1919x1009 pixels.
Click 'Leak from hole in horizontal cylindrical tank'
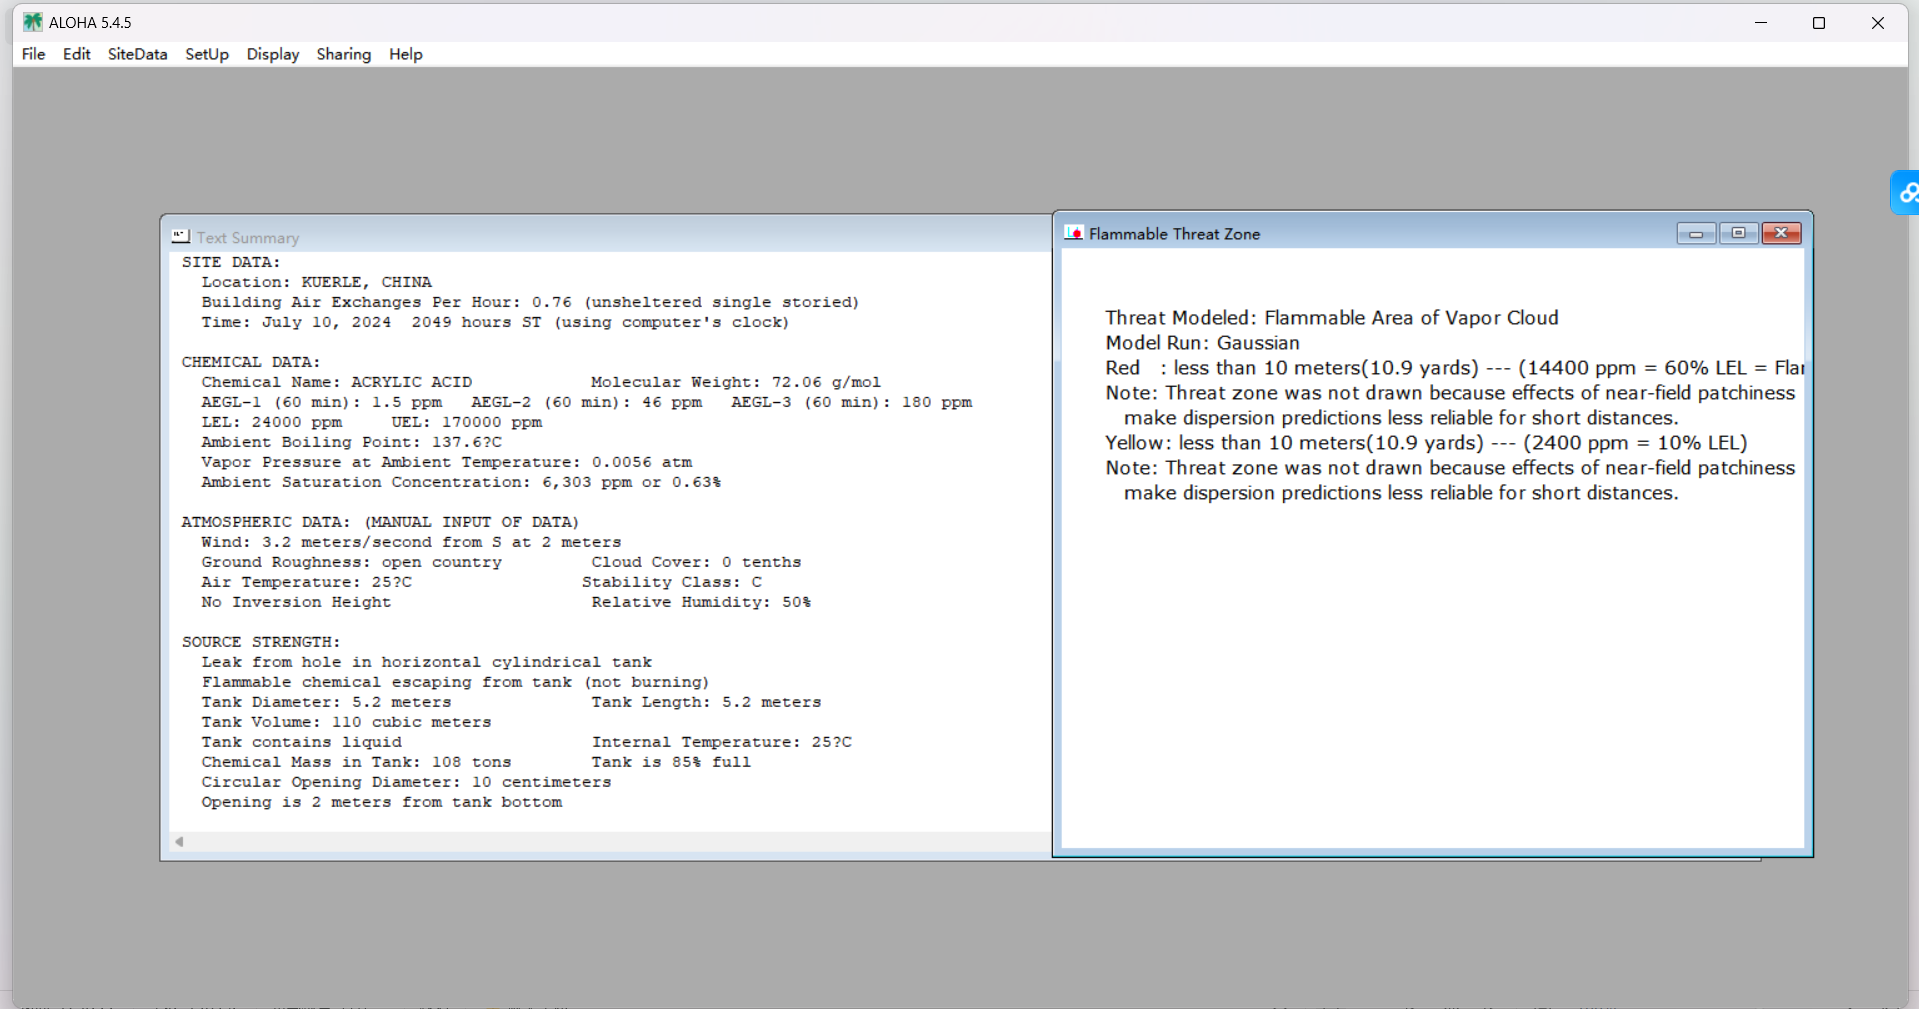[x=426, y=662]
